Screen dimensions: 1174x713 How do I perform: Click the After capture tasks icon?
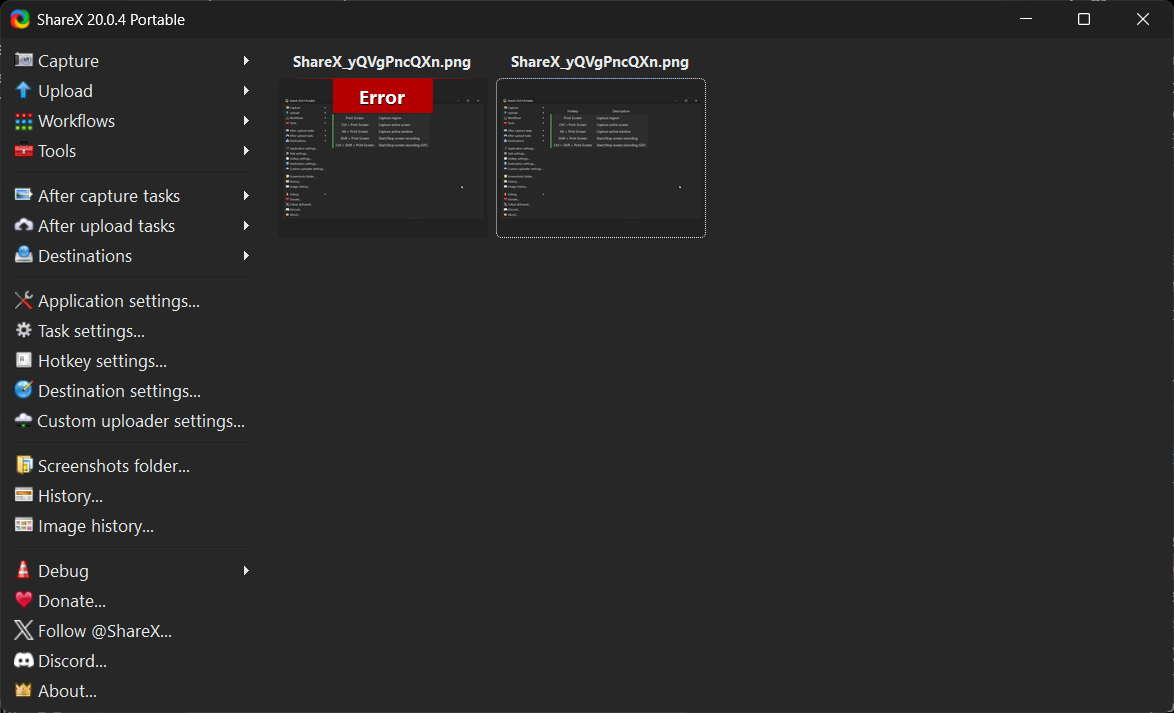[x=24, y=195]
